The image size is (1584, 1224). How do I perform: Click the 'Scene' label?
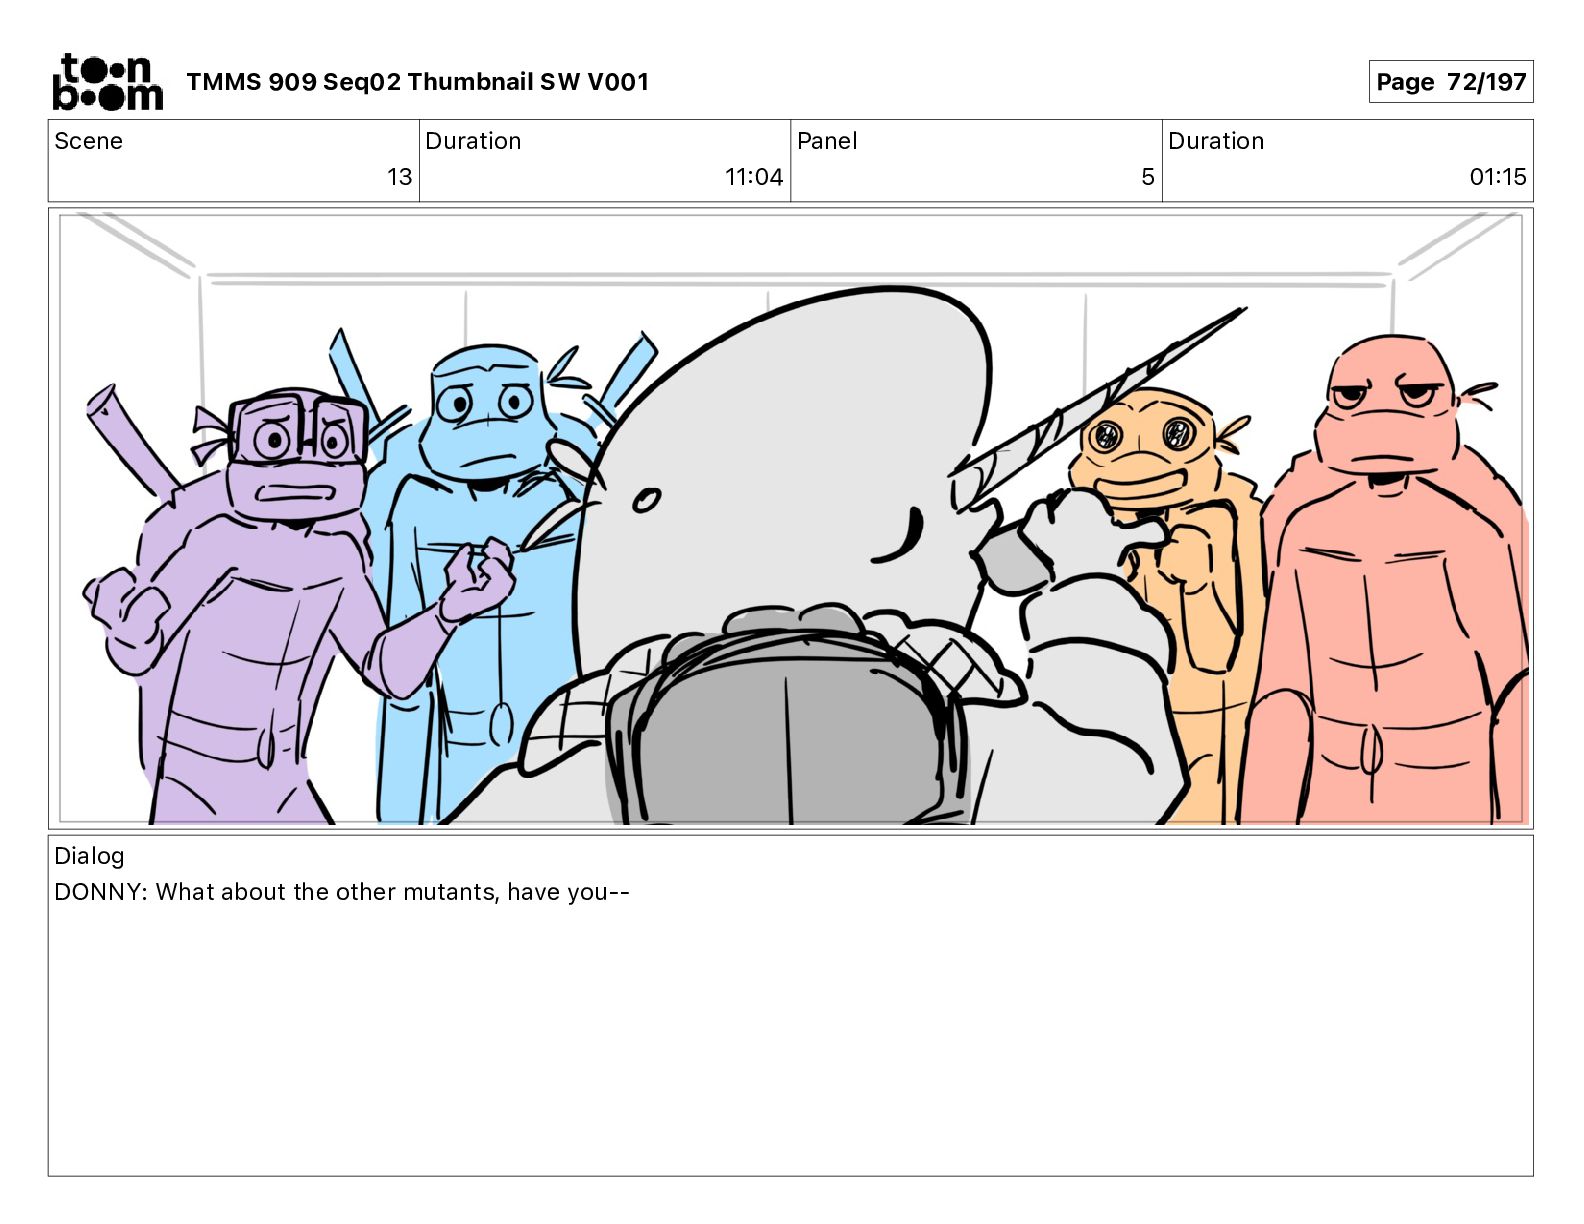(x=89, y=141)
